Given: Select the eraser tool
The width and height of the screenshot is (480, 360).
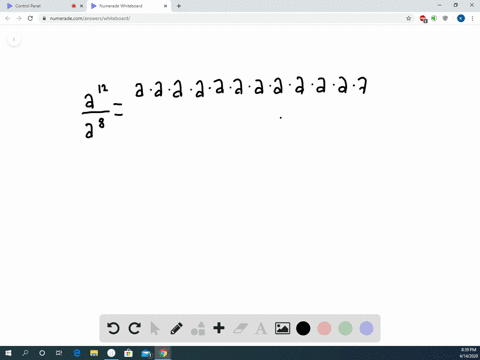Looking at the screenshot, I should (x=240, y=328).
